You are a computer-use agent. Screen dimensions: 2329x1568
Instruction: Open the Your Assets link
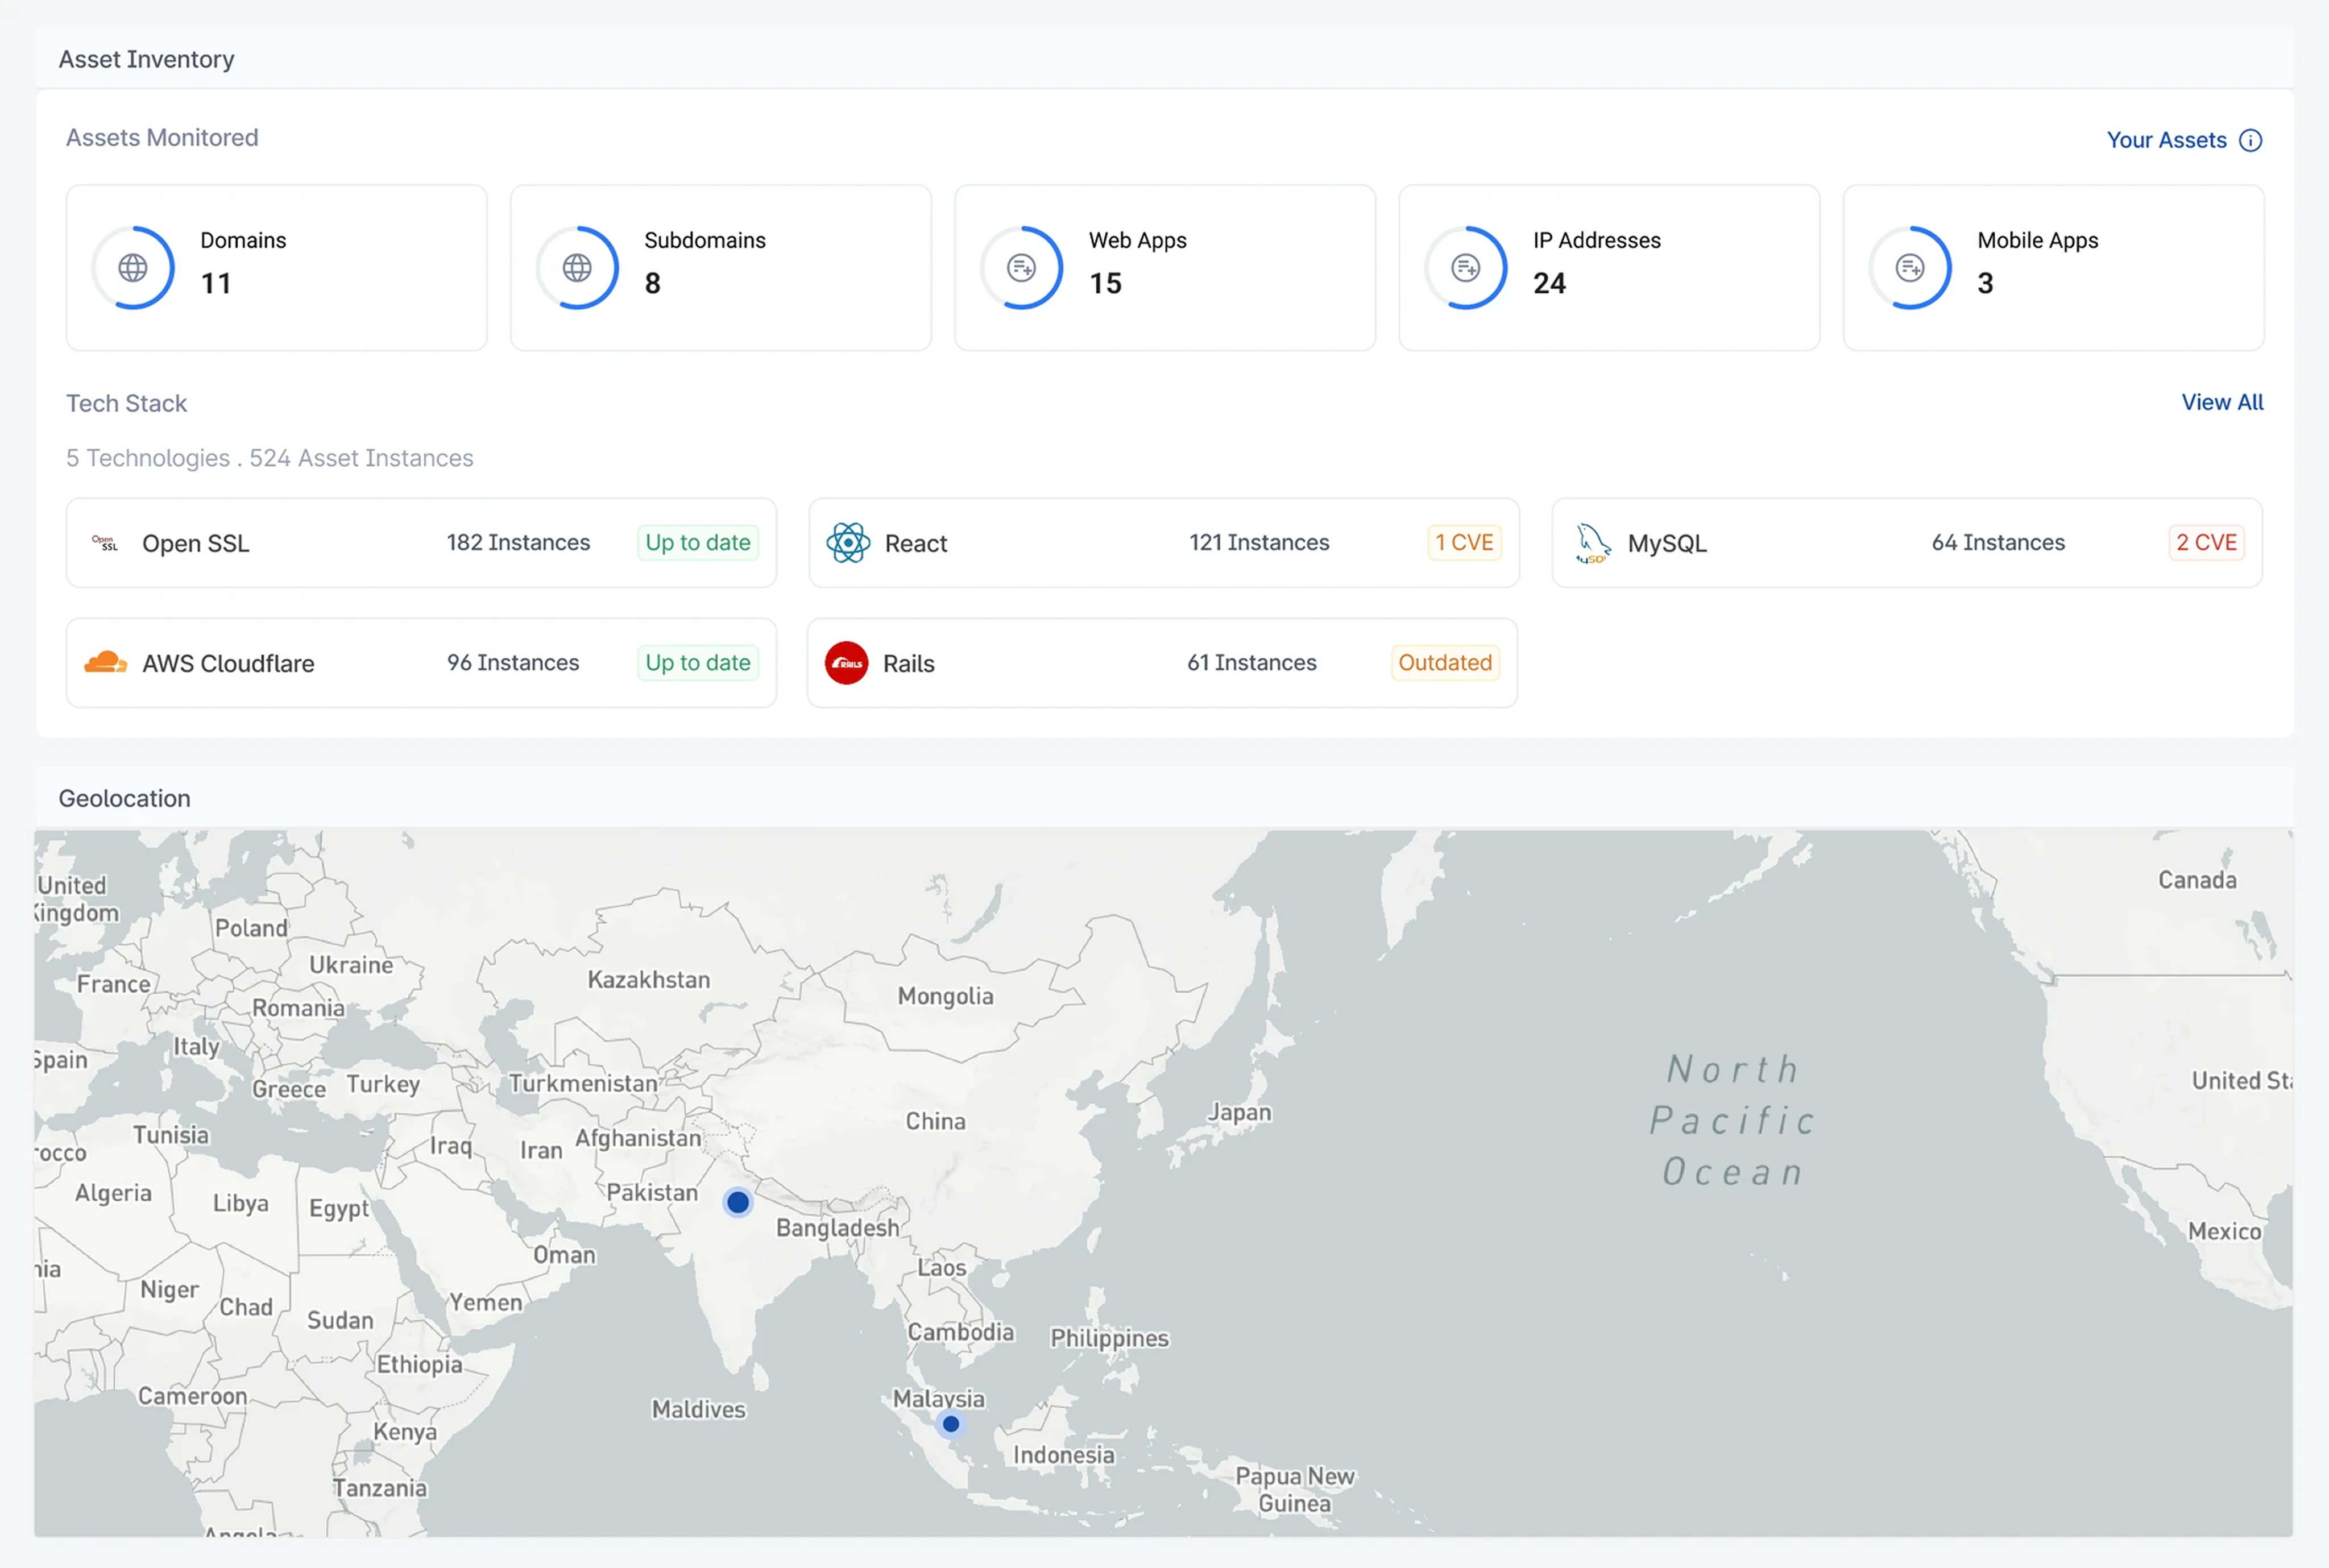(2166, 140)
